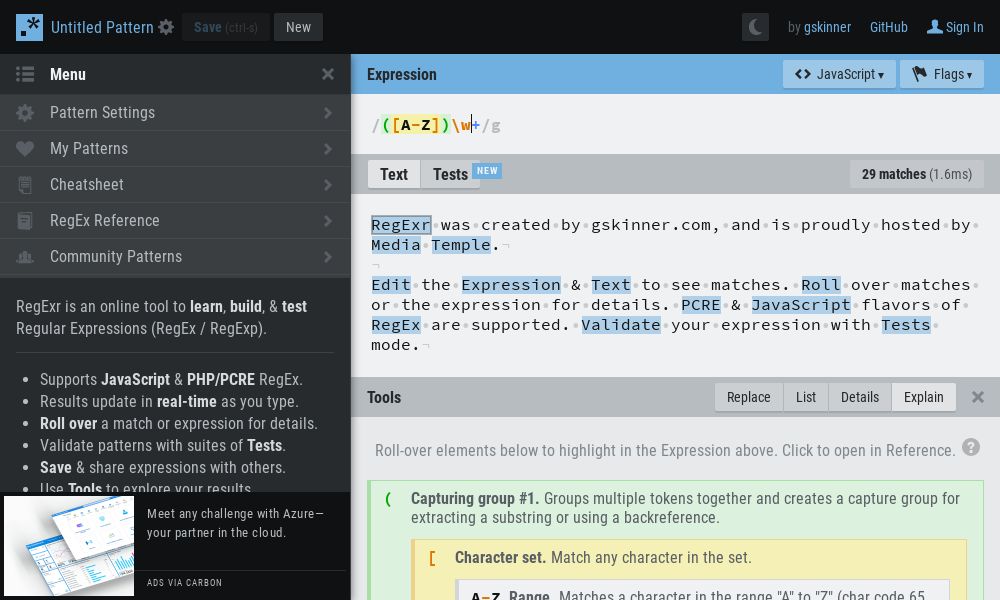Click the Character set explanation entry
This screenshot has width=1000, height=600.
click(x=603, y=557)
